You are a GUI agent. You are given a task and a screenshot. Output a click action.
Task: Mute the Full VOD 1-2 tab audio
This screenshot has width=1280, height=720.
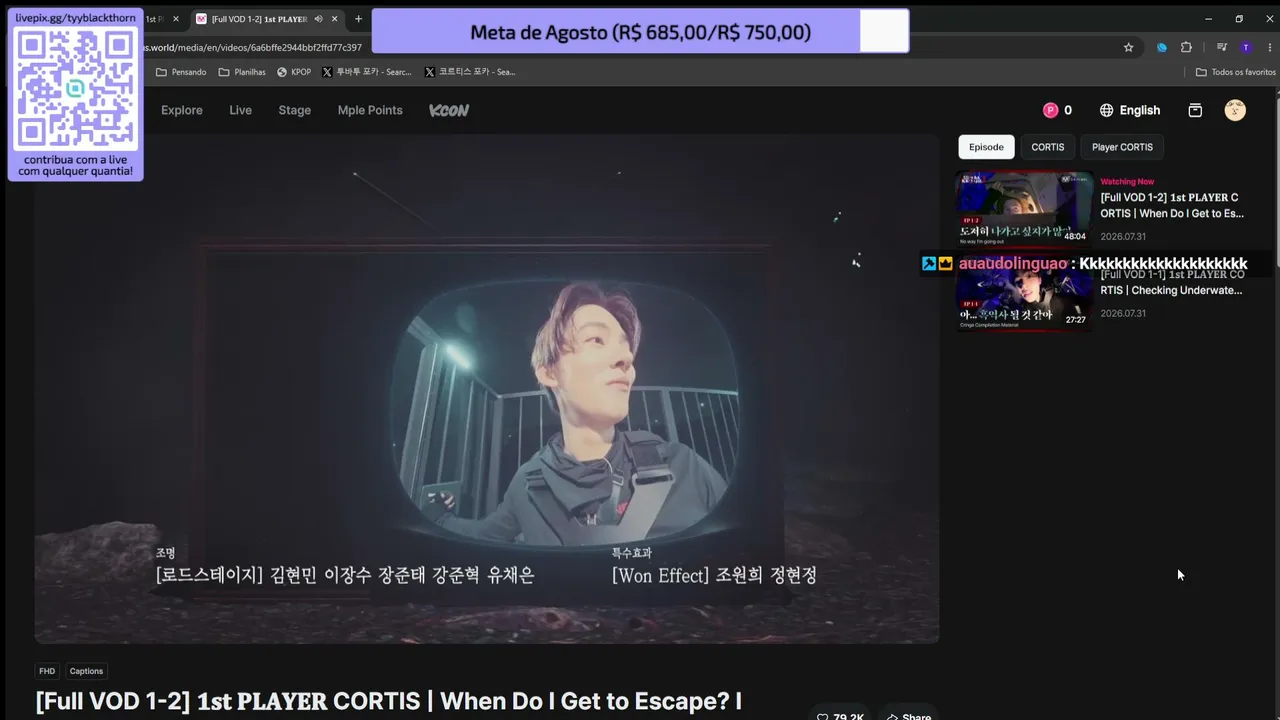318,19
